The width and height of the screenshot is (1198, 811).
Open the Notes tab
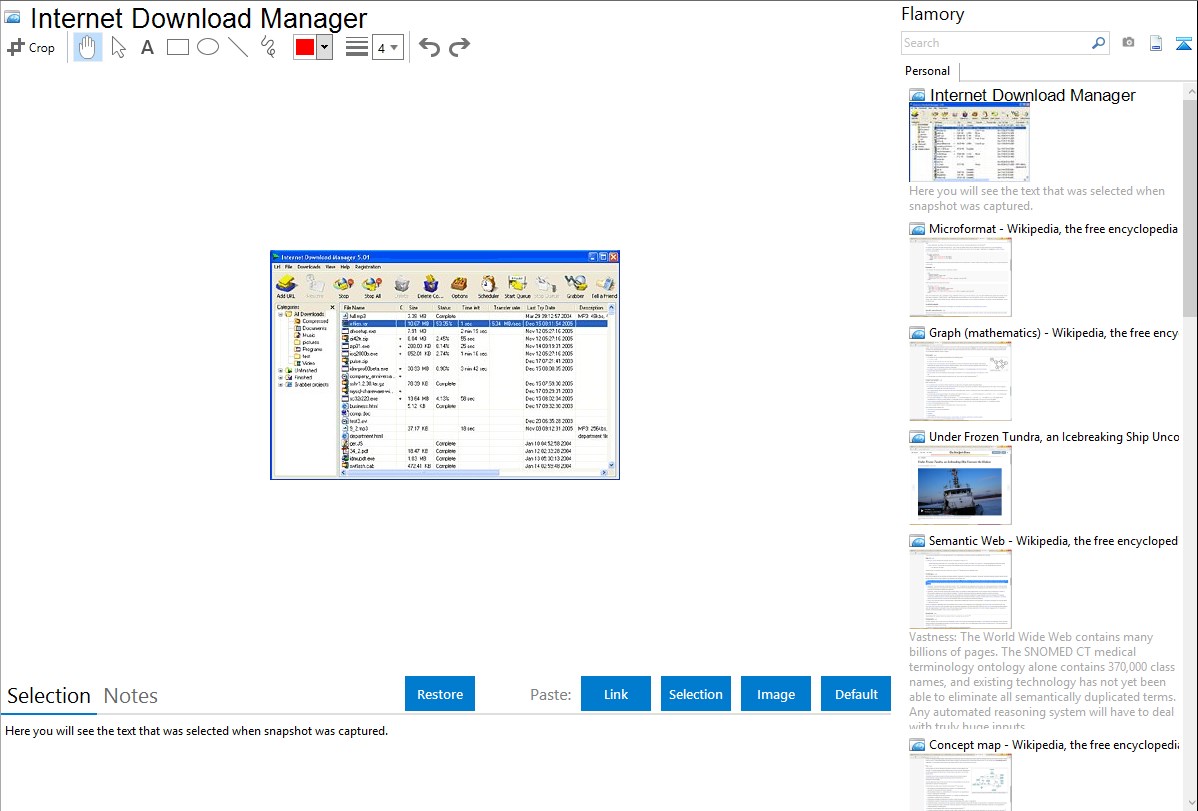pos(131,696)
